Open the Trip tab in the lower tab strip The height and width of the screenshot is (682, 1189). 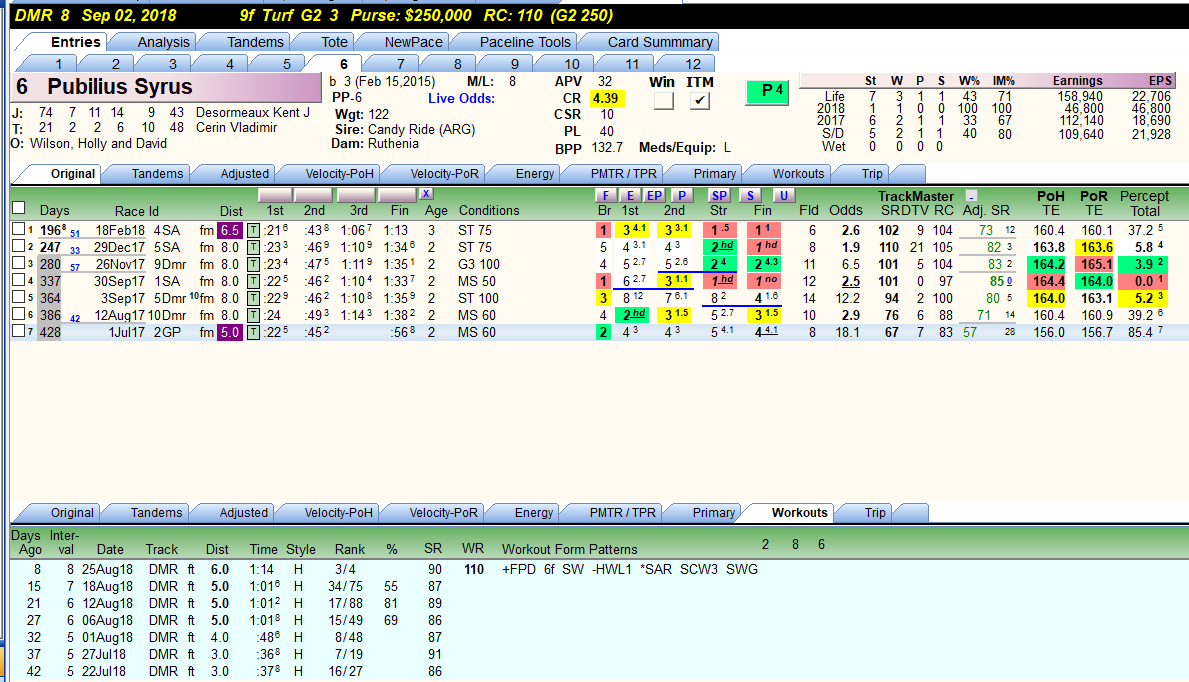click(x=875, y=513)
